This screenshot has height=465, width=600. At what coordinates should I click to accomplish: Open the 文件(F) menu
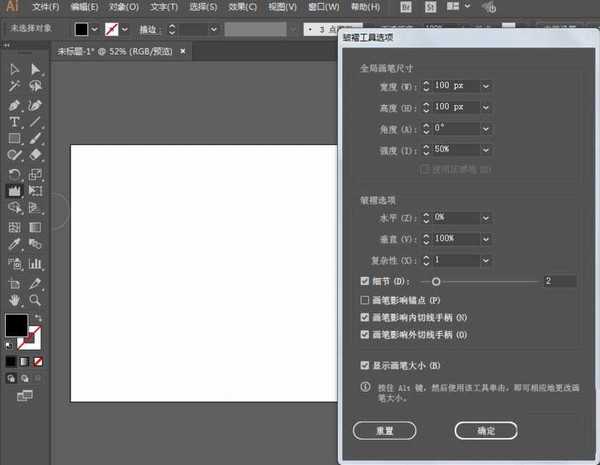coord(46,7)
